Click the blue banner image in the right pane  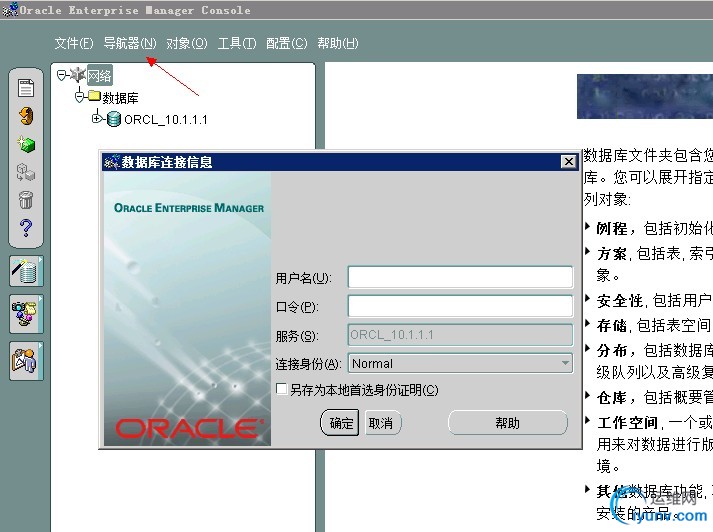coord(645,96)
